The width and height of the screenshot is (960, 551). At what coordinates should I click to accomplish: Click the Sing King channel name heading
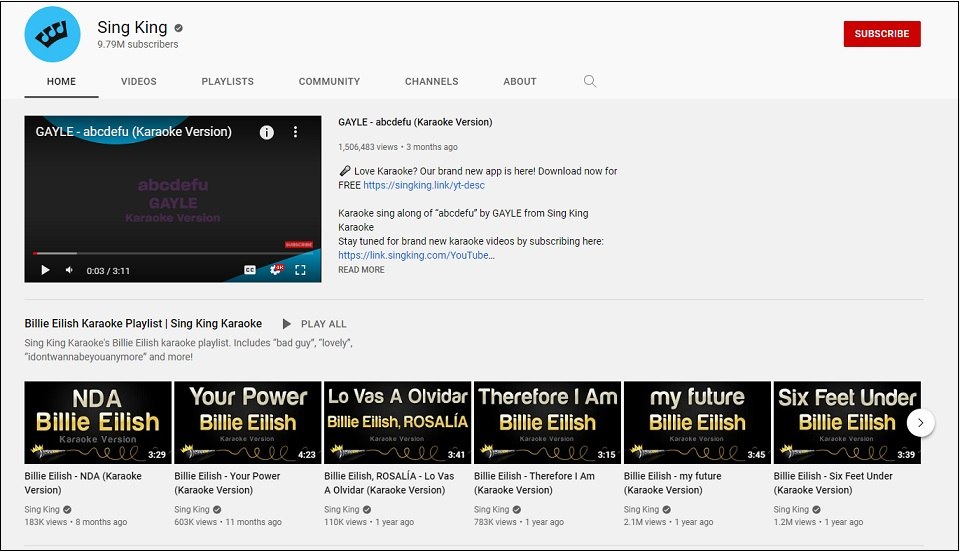(x=132, y=28)
